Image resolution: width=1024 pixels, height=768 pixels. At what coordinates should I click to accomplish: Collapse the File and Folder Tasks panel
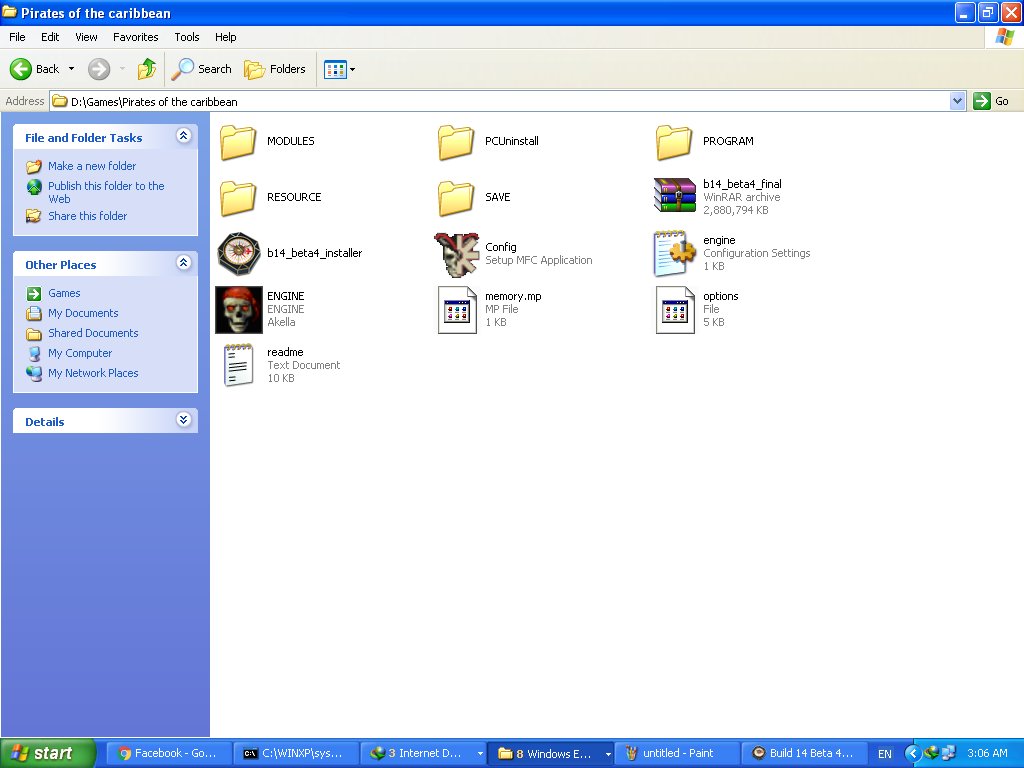coord(184,135)
